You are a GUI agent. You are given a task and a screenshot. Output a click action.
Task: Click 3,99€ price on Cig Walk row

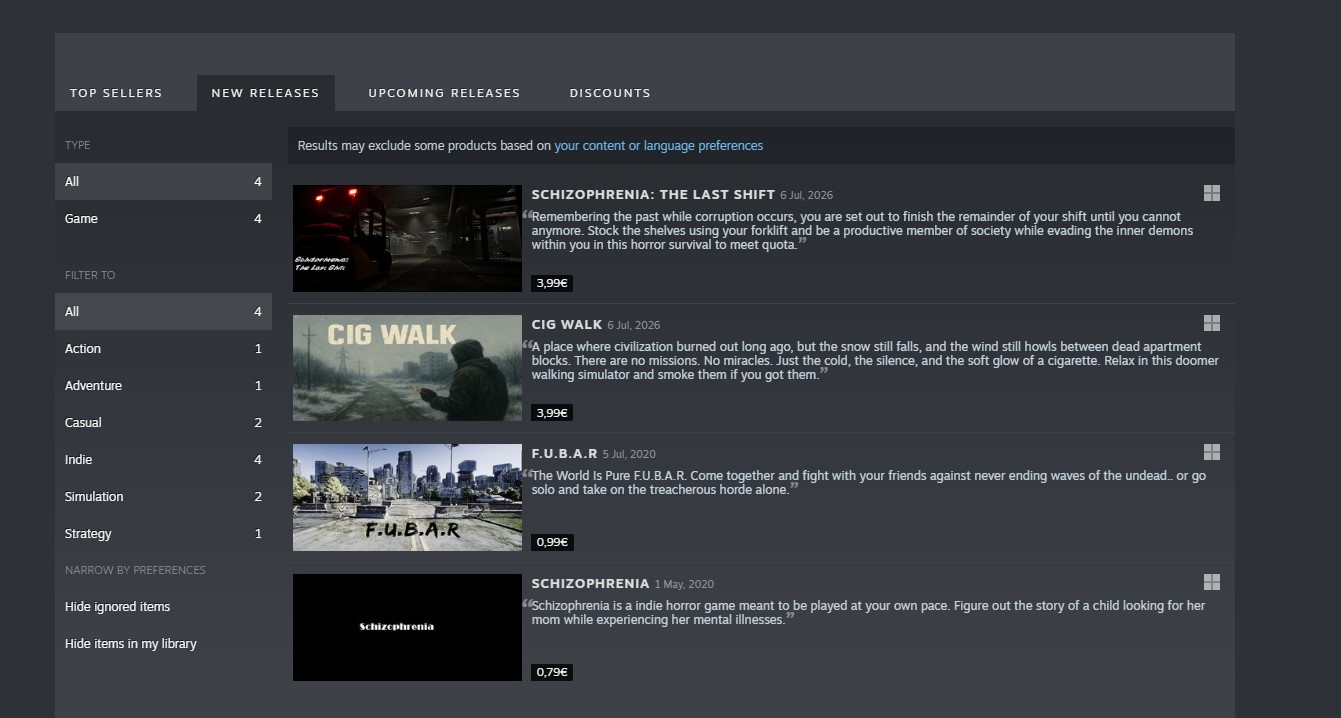coord(552,413)
